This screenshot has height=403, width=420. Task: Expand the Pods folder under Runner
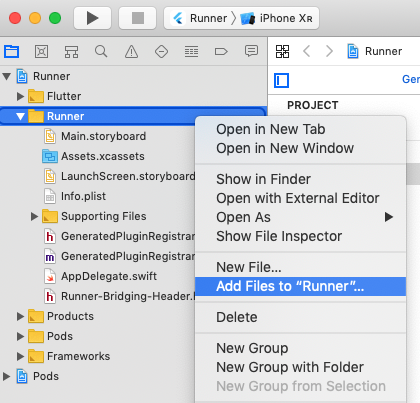click(x=21, y=336)
